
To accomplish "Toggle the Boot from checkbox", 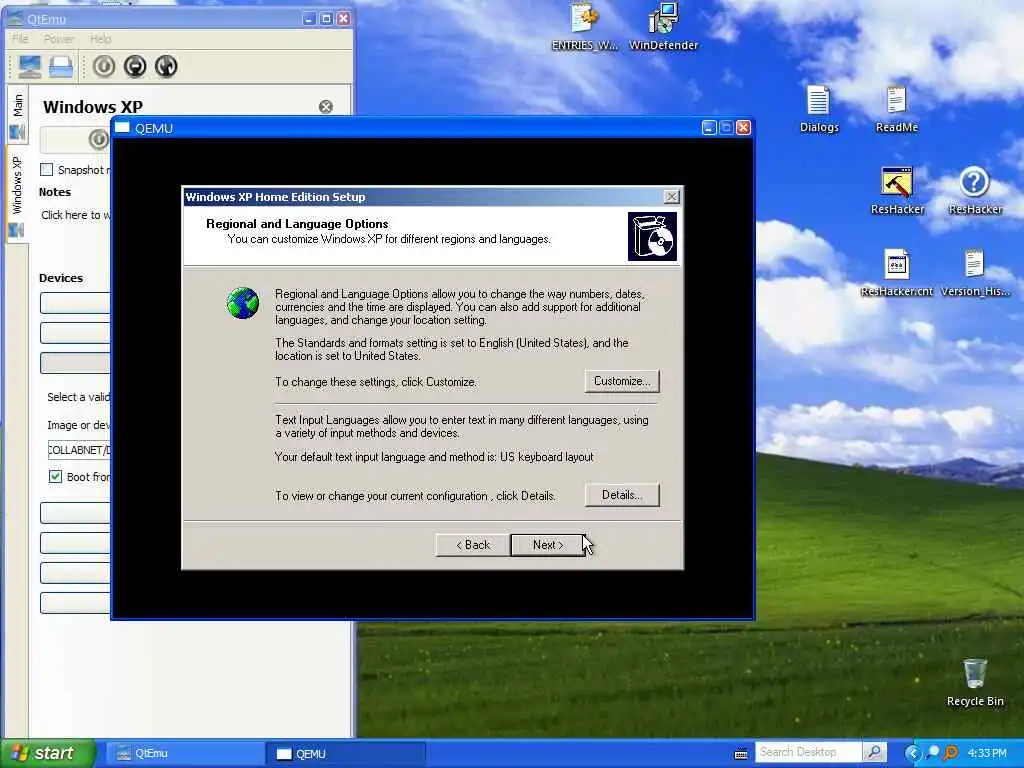I will [x=56, y=477].
